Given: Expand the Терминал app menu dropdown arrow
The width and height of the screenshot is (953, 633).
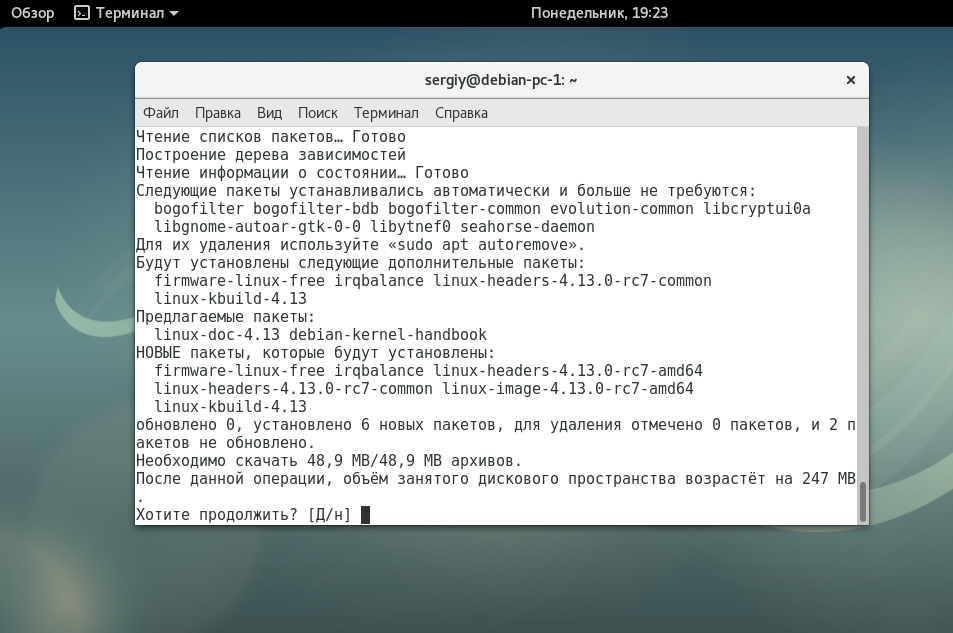Looking at the screenshot, I should (174, 14).
